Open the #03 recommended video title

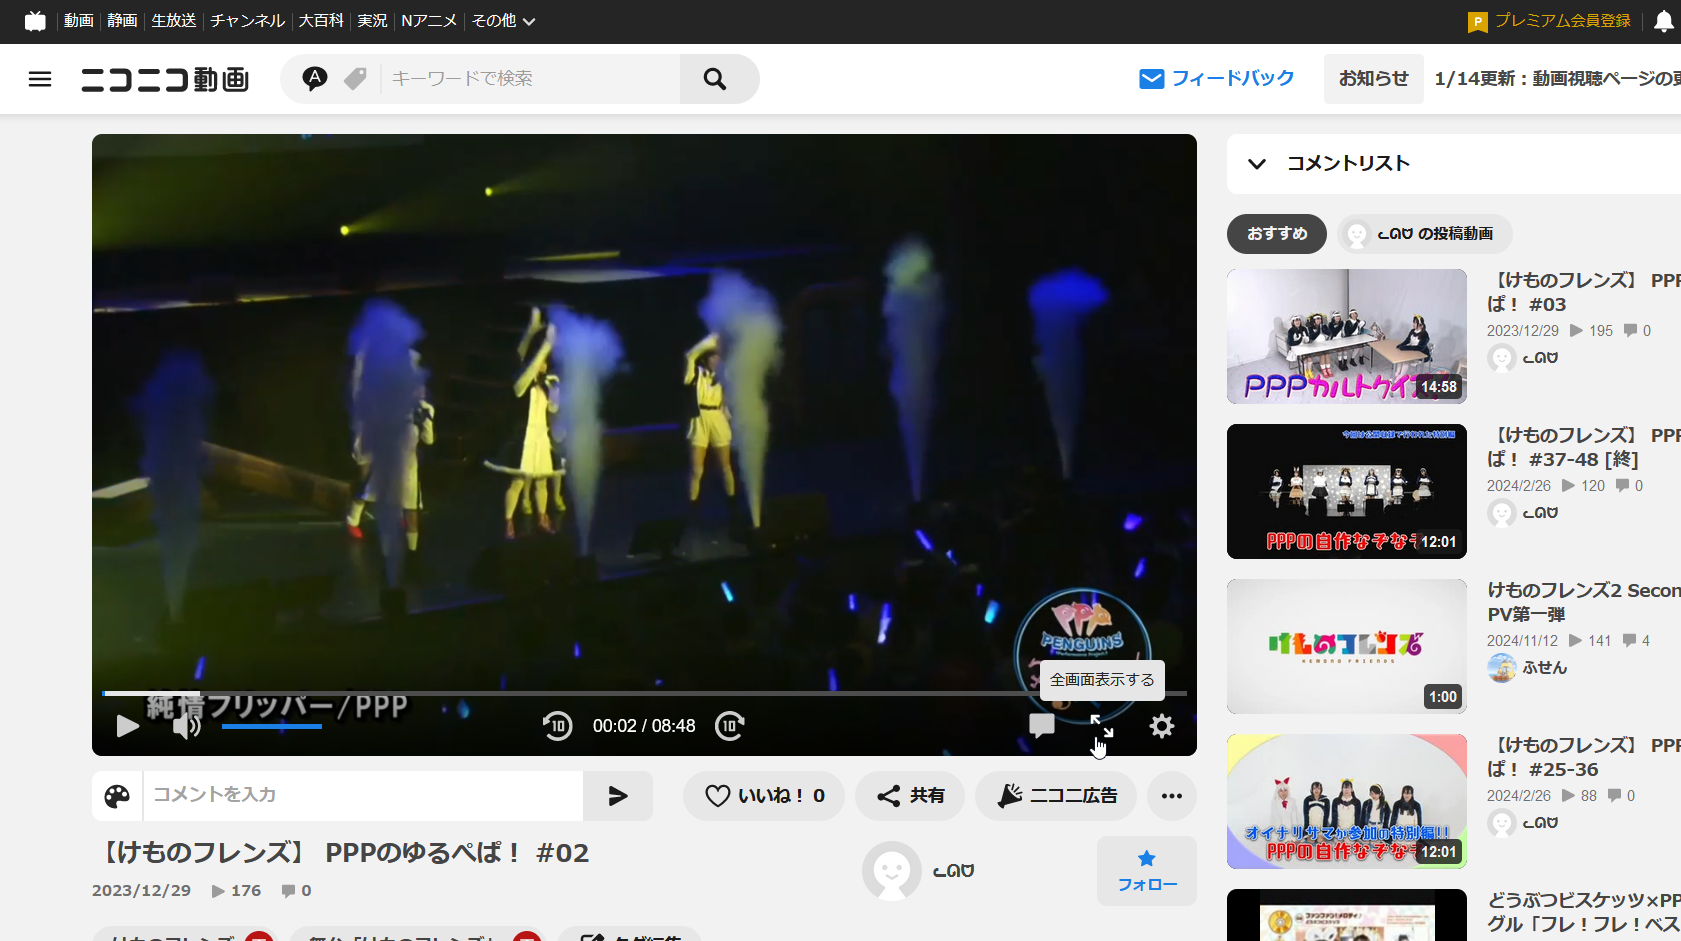pyautogui.click(x=1584, y=292)
